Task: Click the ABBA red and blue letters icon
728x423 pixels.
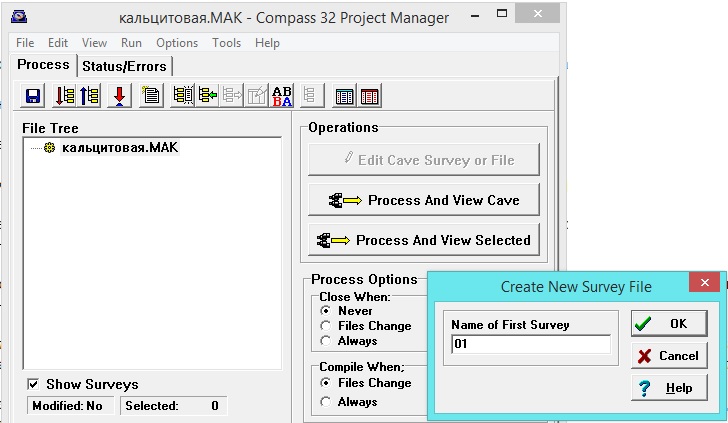Action: click(x=283, y=96)
